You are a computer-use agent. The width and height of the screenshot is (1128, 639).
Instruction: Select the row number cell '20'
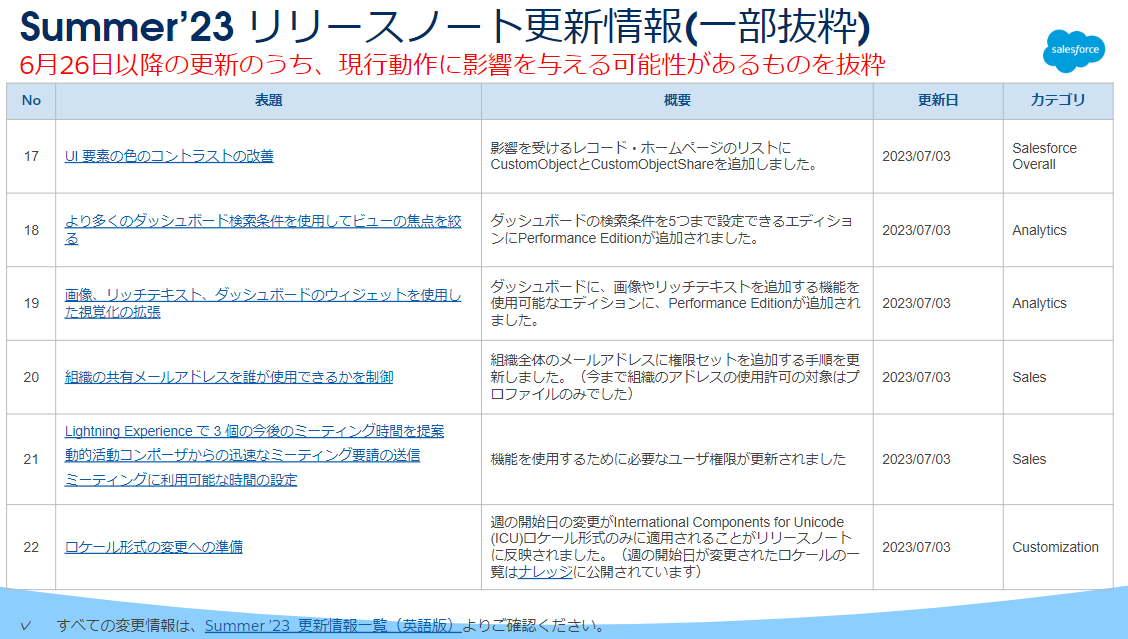(31, 377)
